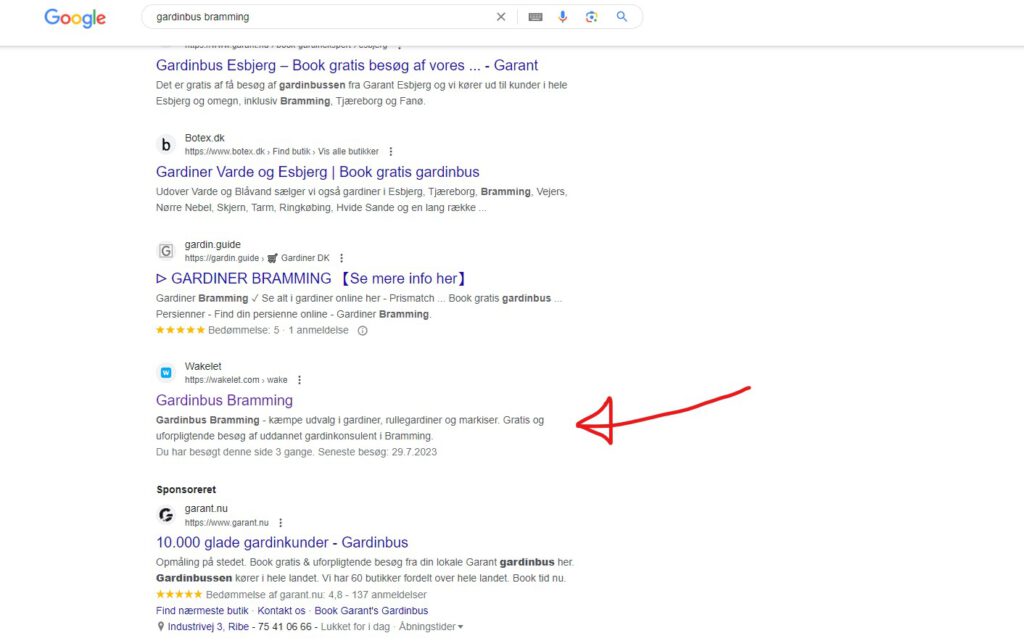Click the Wakelet site favicon

166,373
